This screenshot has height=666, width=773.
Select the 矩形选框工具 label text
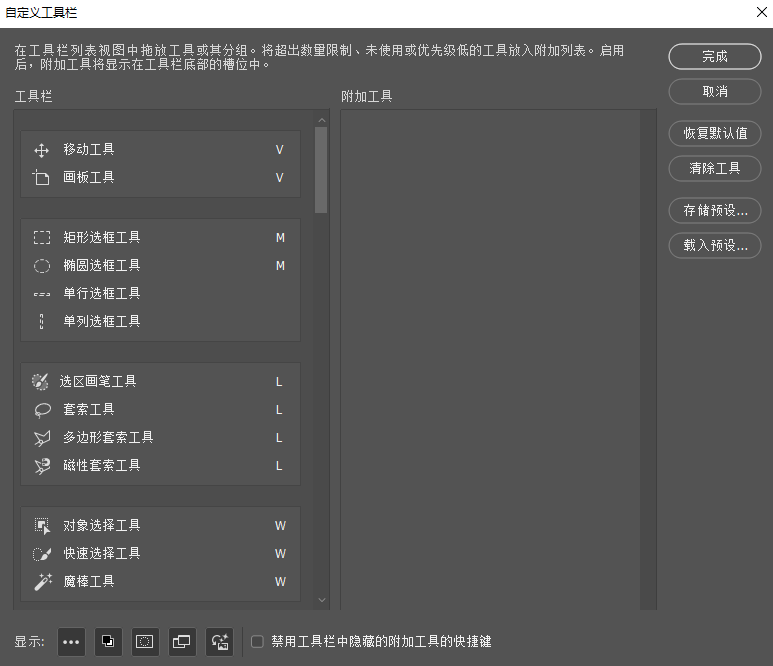point(102,238)
